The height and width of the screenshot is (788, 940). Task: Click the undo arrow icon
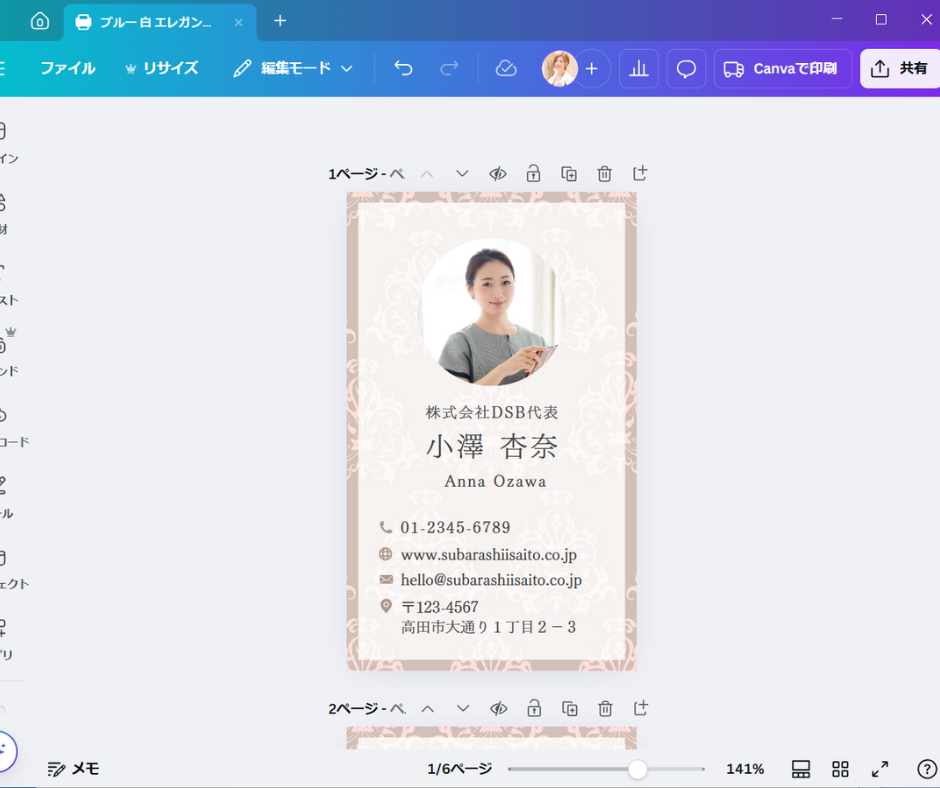pos(403,68)
